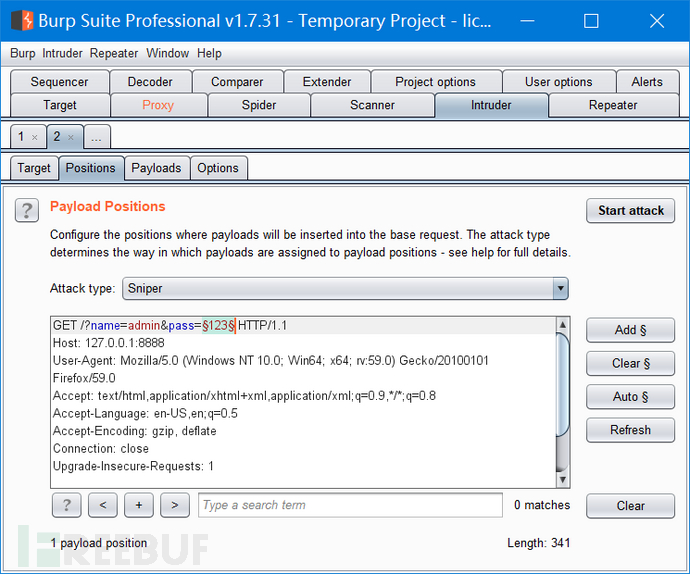Click the Refresh button

pyautogui.click(x=630, y=430)
